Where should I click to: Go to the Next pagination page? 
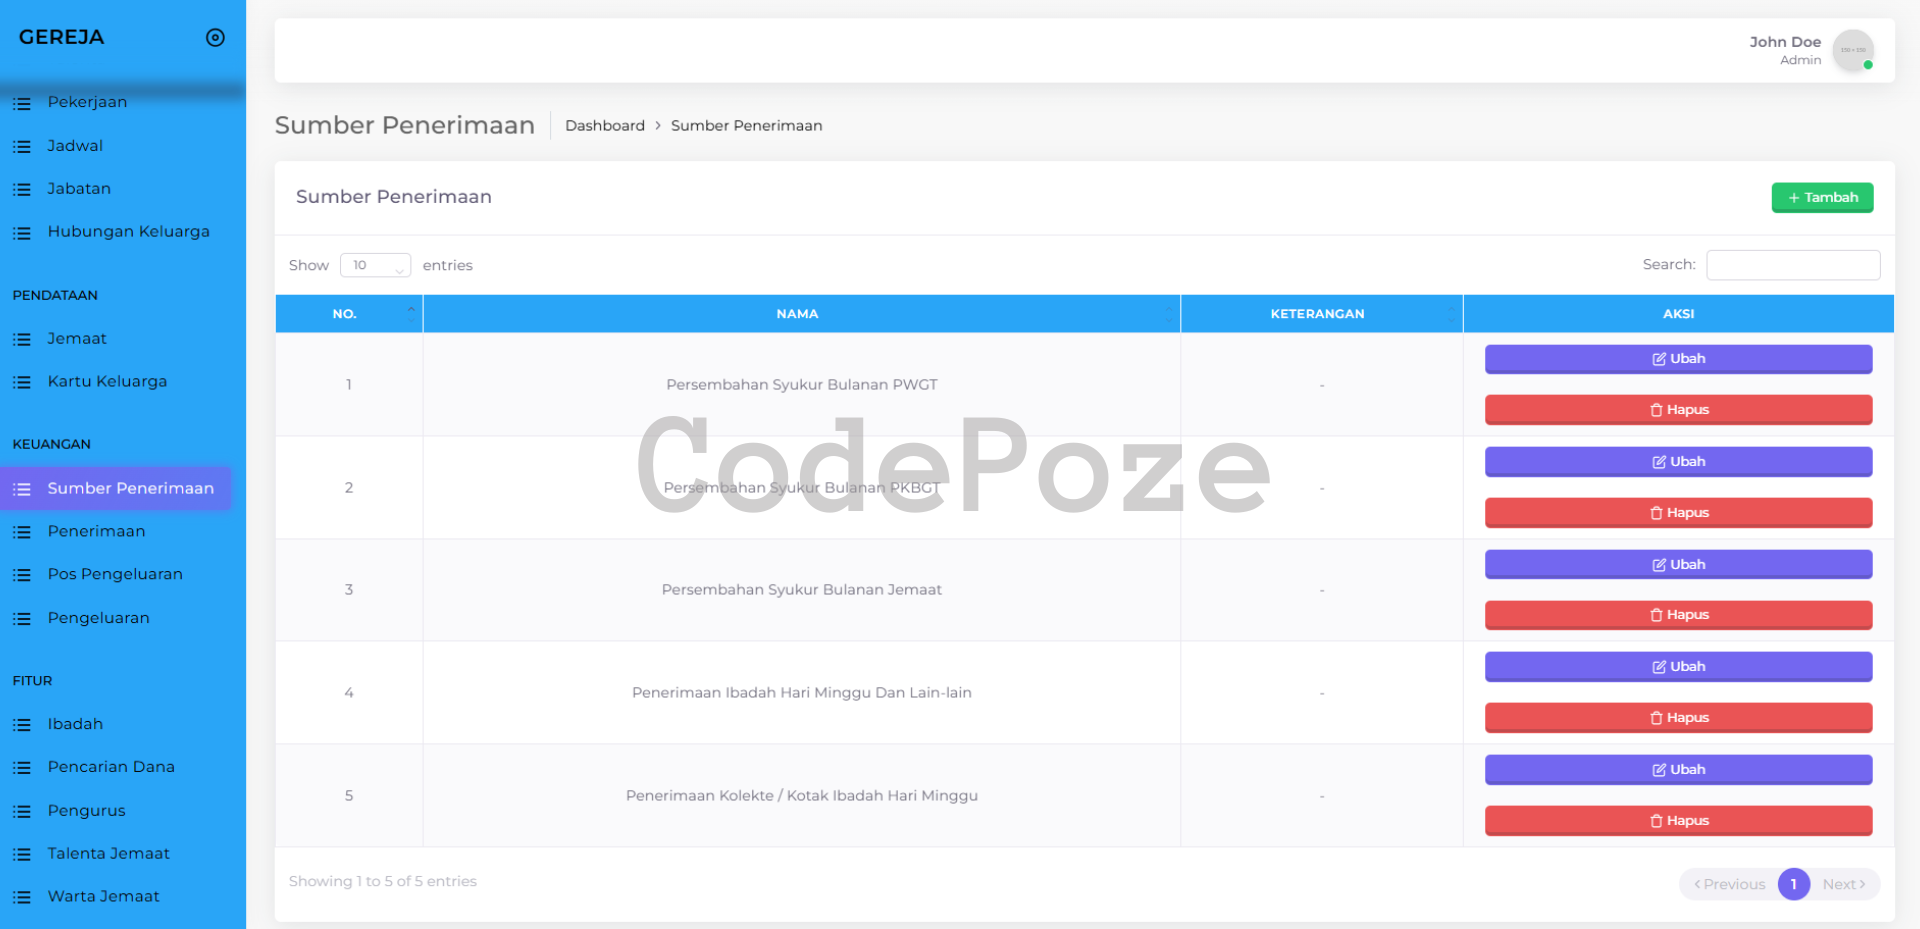tap(1843, 884)
